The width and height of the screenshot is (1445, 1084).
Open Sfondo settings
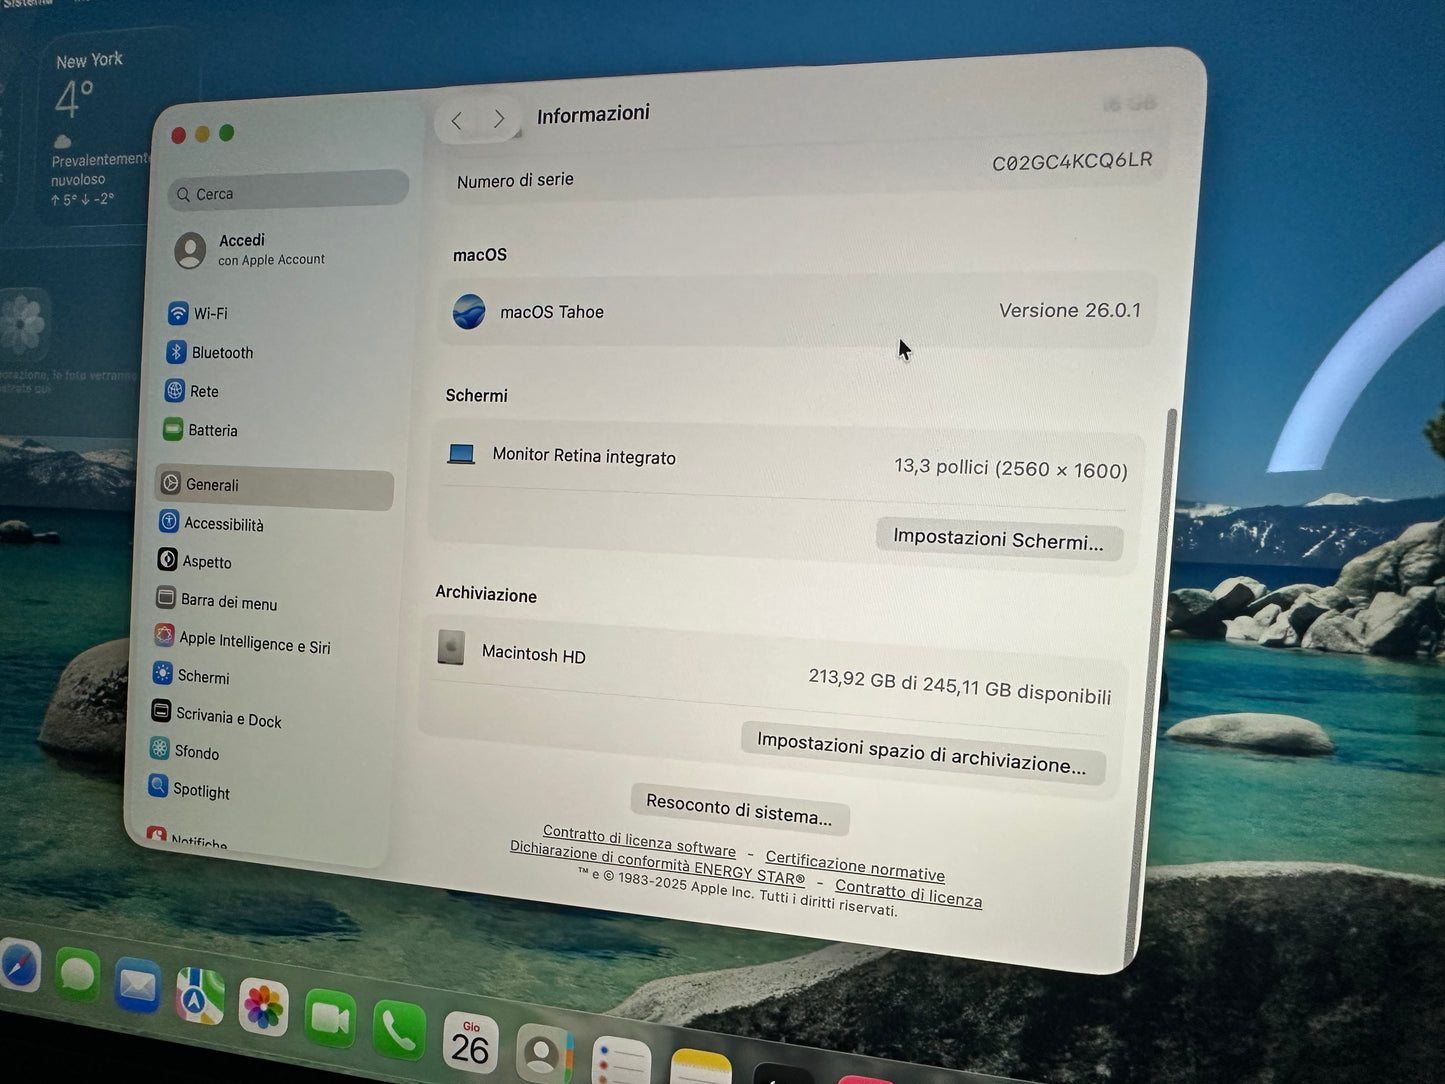(x=197, y=752)
